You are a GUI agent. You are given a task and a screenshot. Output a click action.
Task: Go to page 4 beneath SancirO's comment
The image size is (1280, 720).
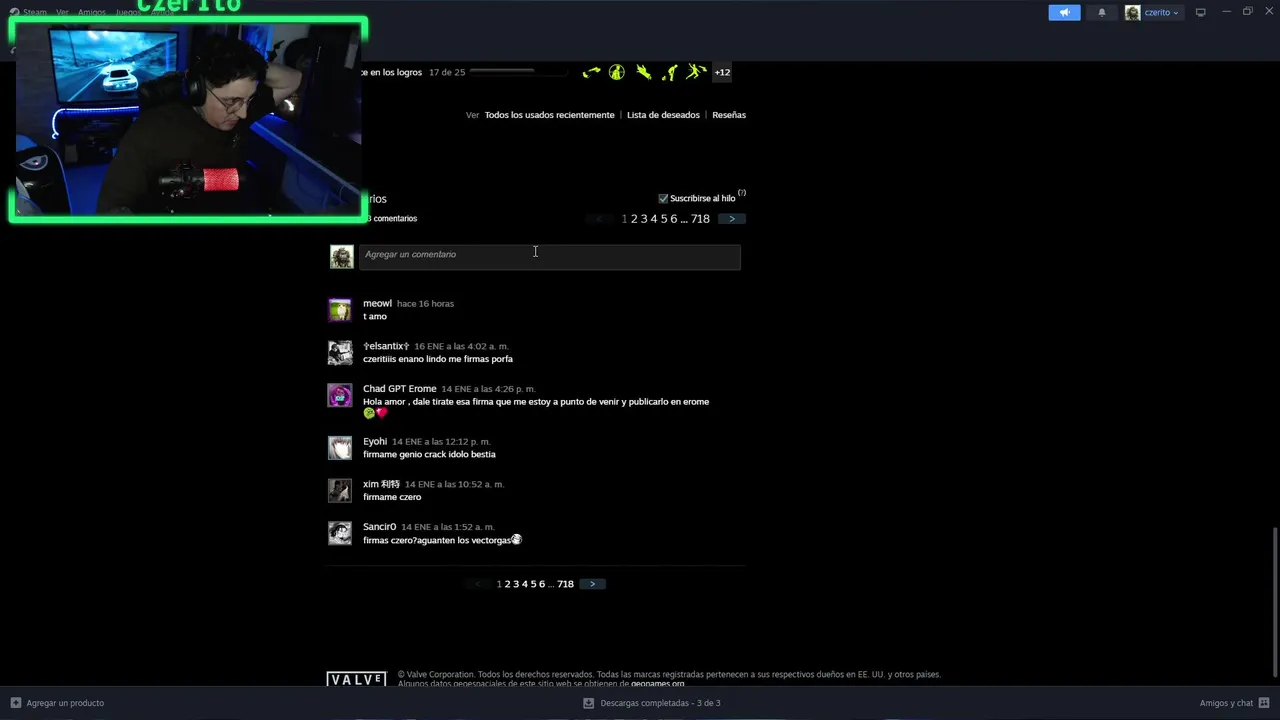tap(525, 584)
